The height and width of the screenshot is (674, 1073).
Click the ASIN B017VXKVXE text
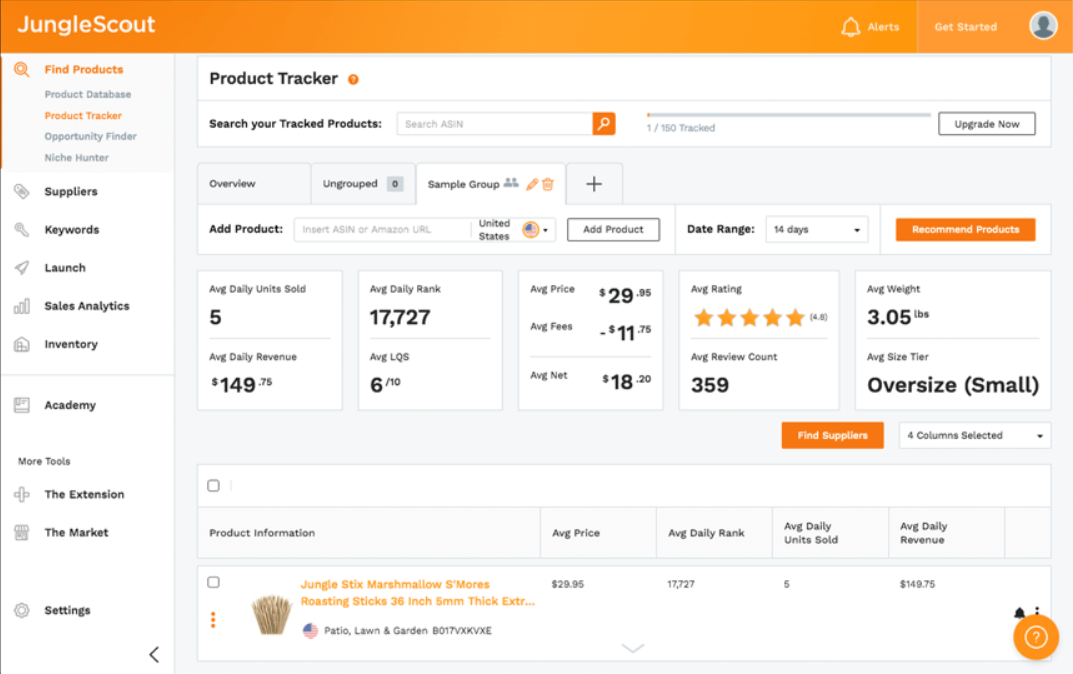coord(462,631)
